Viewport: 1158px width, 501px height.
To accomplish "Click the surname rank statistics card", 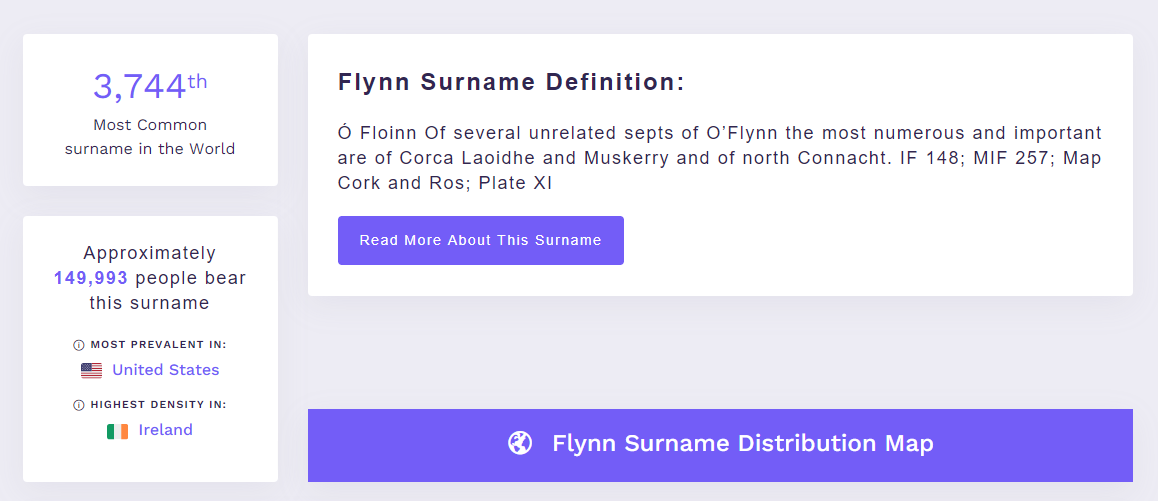I will point(151,110).
